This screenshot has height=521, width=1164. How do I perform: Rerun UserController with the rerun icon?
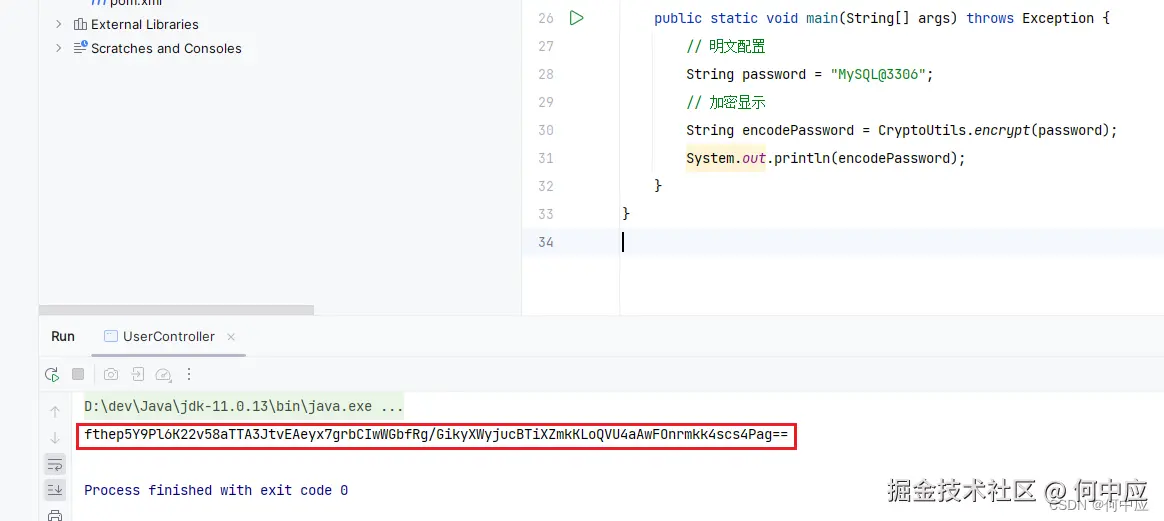[52, 374]
